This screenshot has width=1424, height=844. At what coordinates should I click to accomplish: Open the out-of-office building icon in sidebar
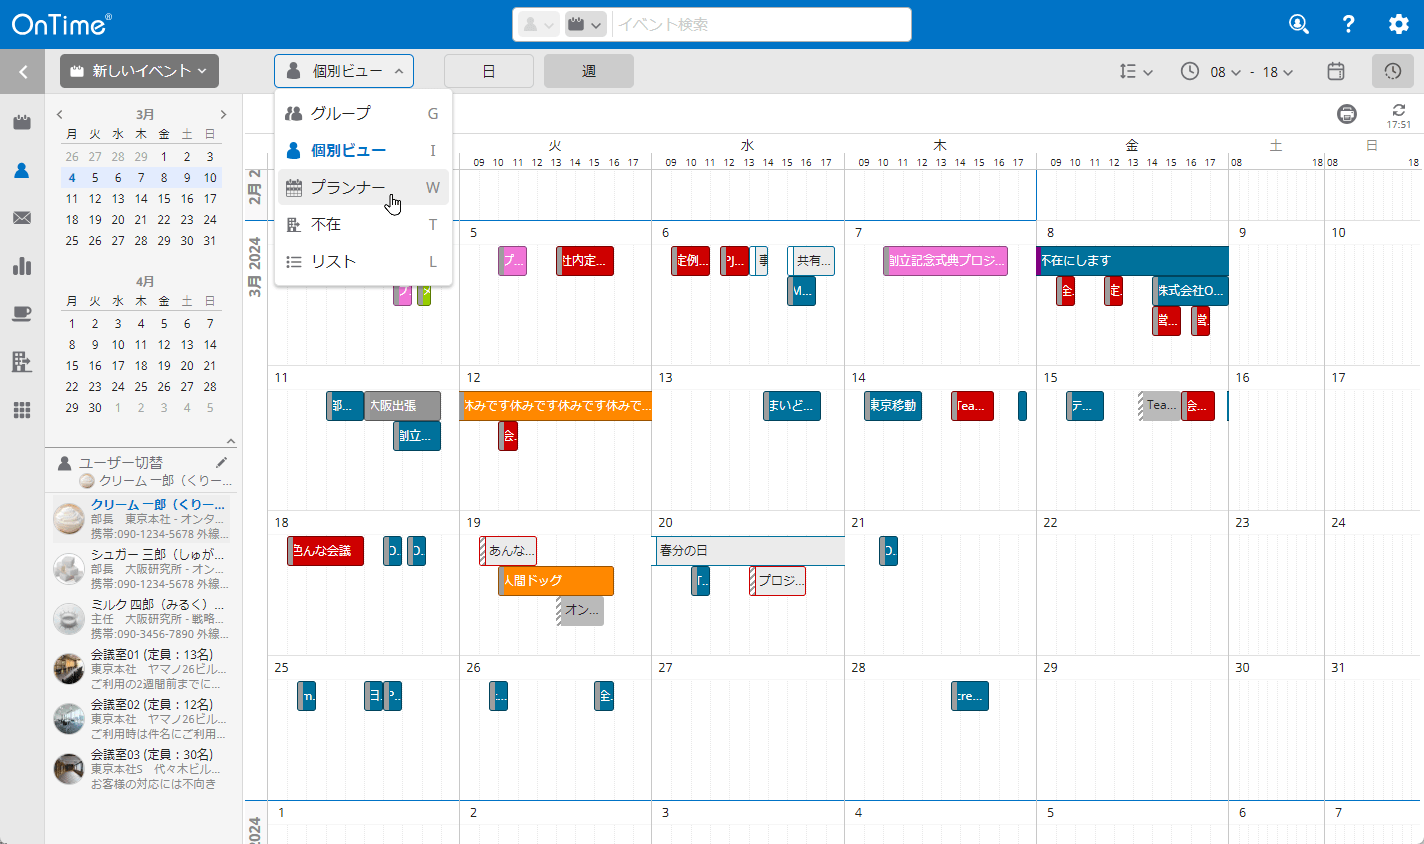click(x=22, y=362)
